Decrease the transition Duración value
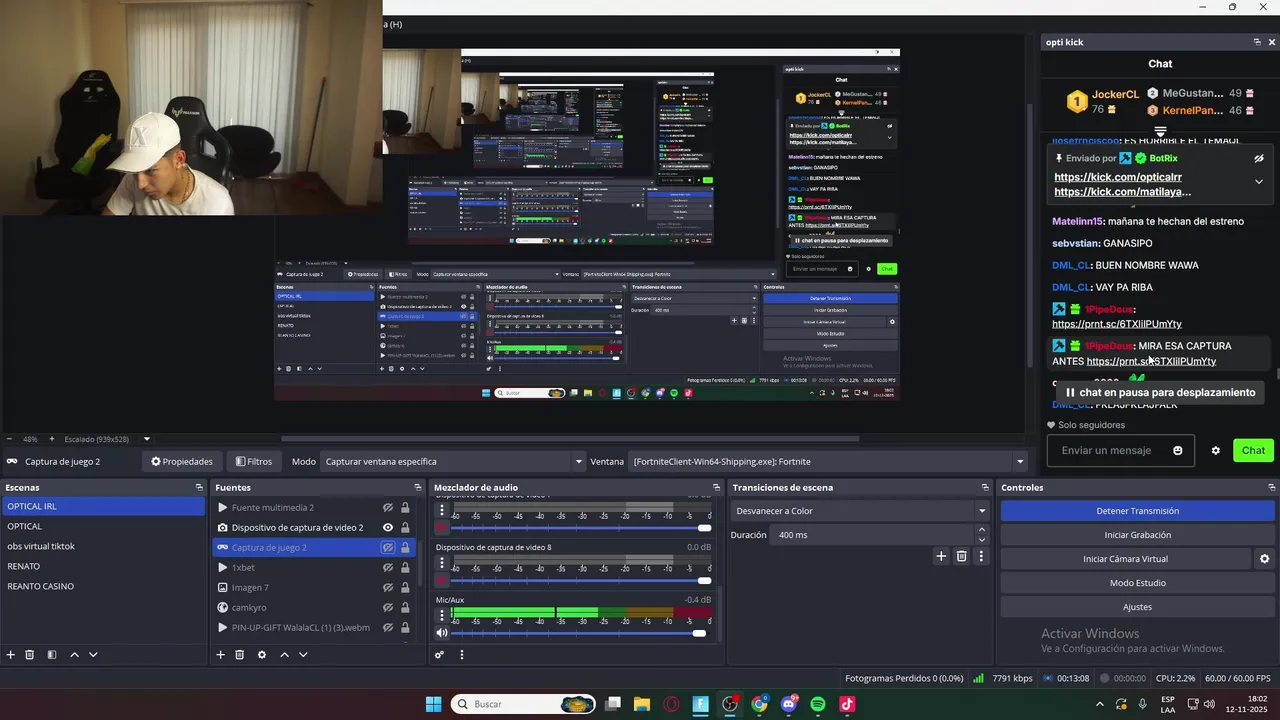Viewport: 1280px width, 720px height. click(x=981, y=540)
